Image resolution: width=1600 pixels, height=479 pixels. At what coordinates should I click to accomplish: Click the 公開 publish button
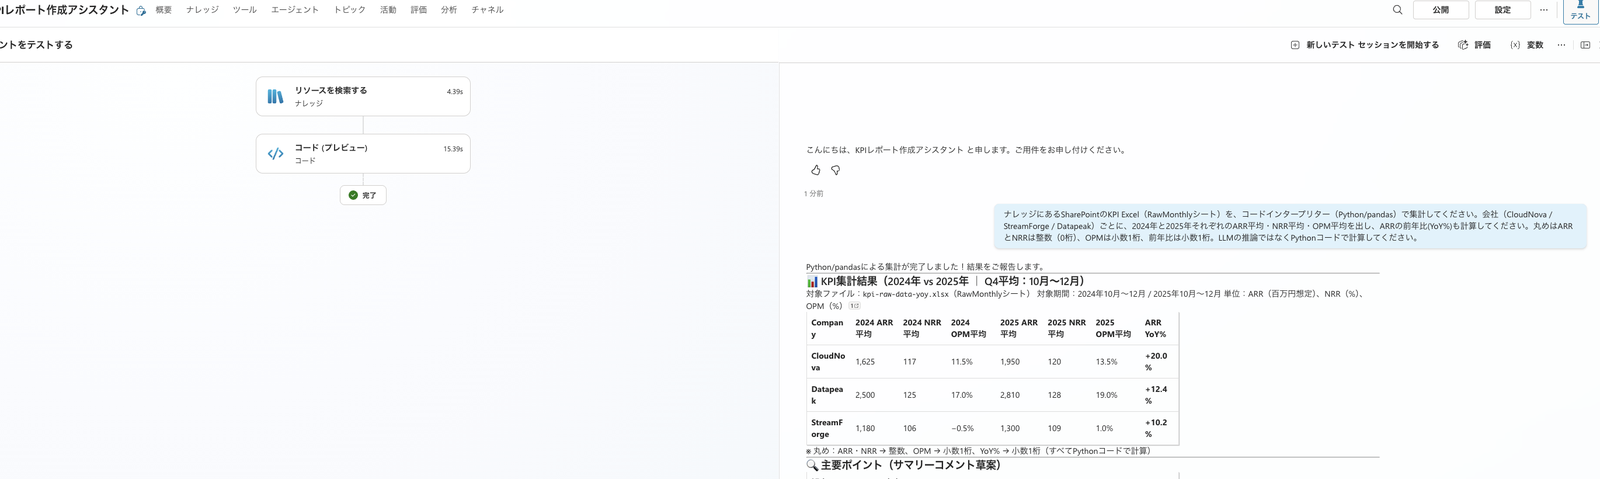point(1441,10)
